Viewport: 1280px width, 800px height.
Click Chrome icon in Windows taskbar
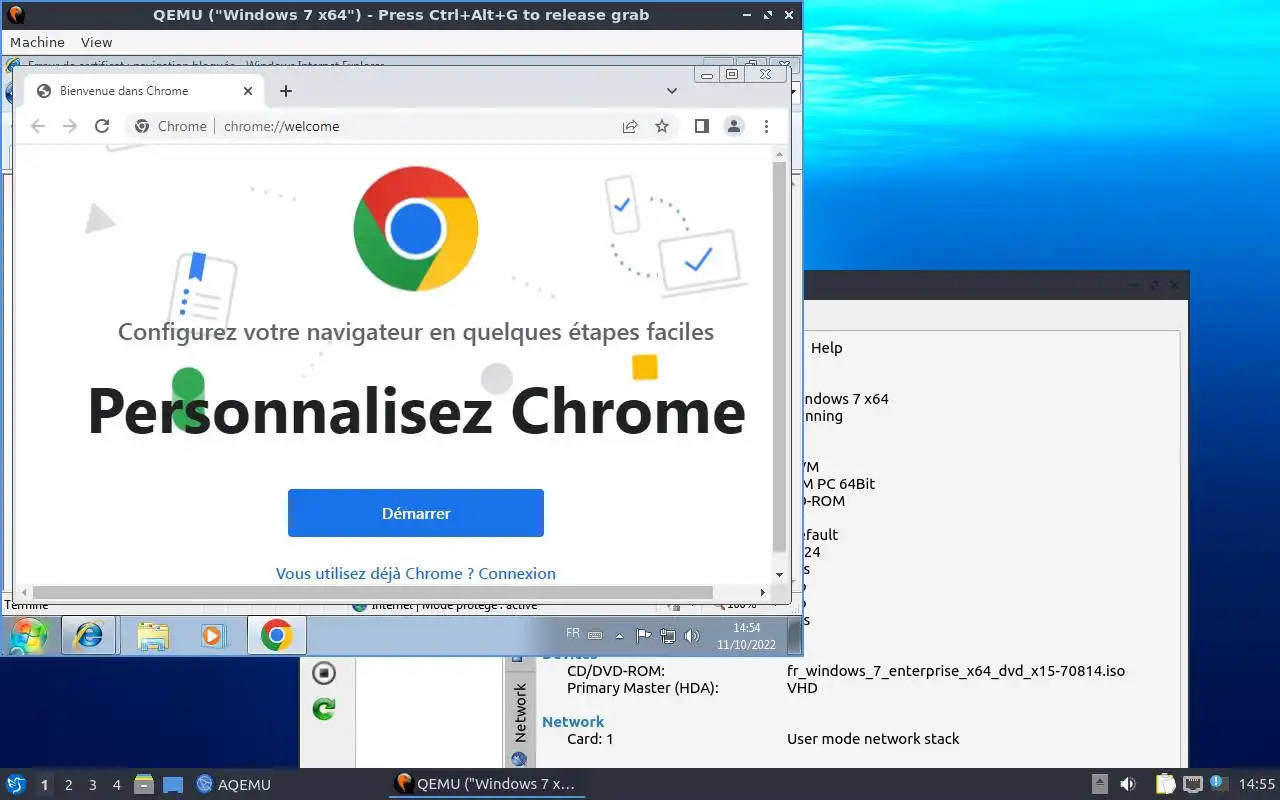(x=276, y=636)
